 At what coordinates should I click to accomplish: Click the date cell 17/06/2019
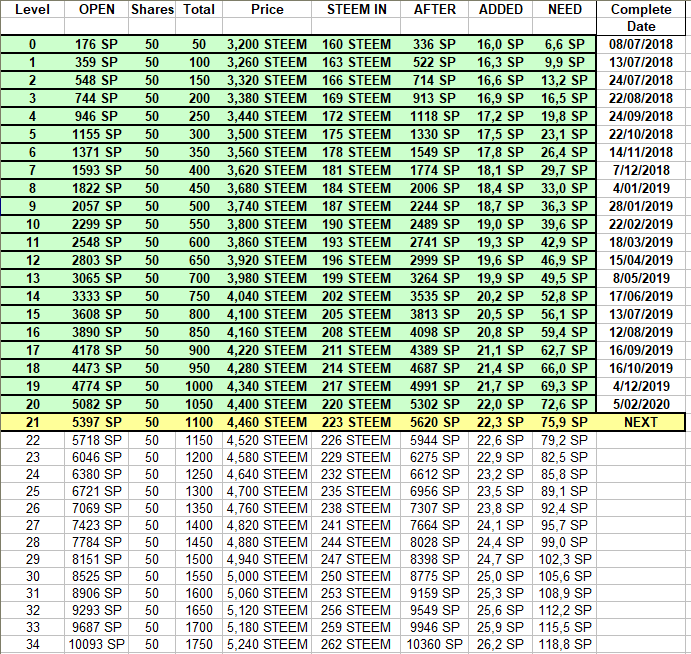641,297
